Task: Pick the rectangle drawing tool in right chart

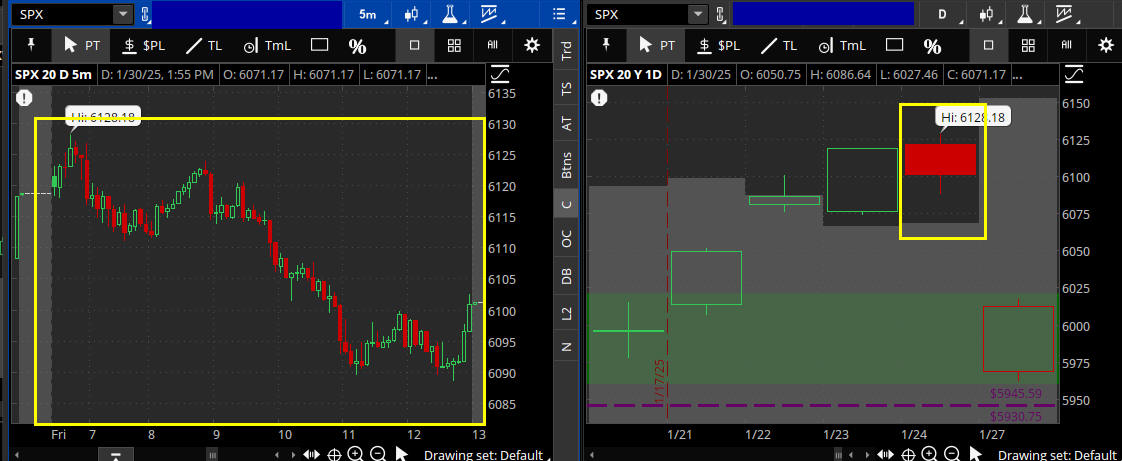Action: click(894, 45)
